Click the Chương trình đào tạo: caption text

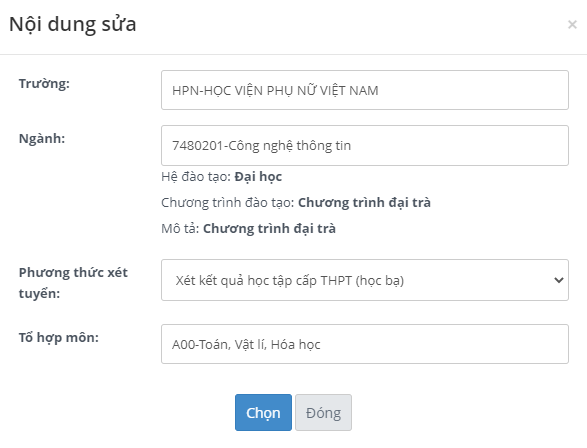pyautogui.click(x=228, y=202)
